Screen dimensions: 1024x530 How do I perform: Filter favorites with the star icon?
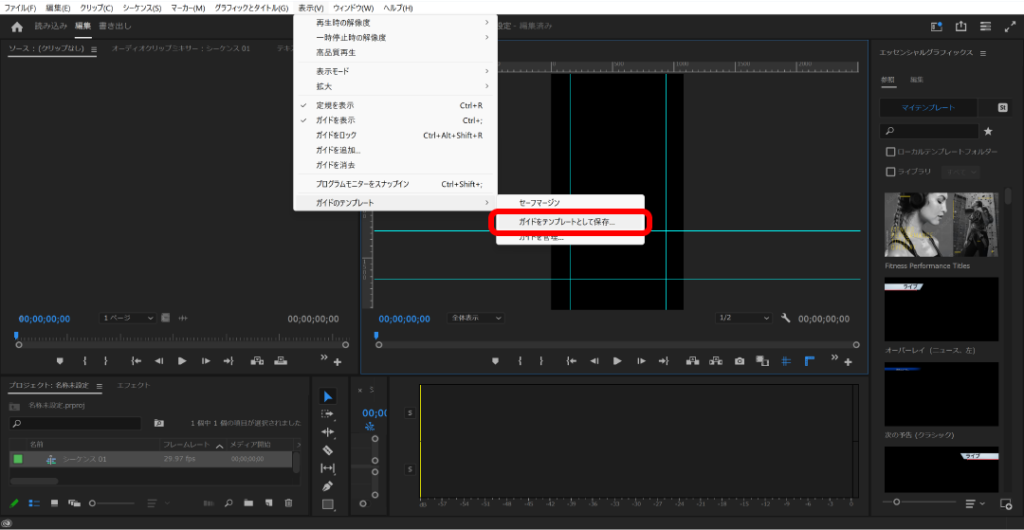pos(988,131)
